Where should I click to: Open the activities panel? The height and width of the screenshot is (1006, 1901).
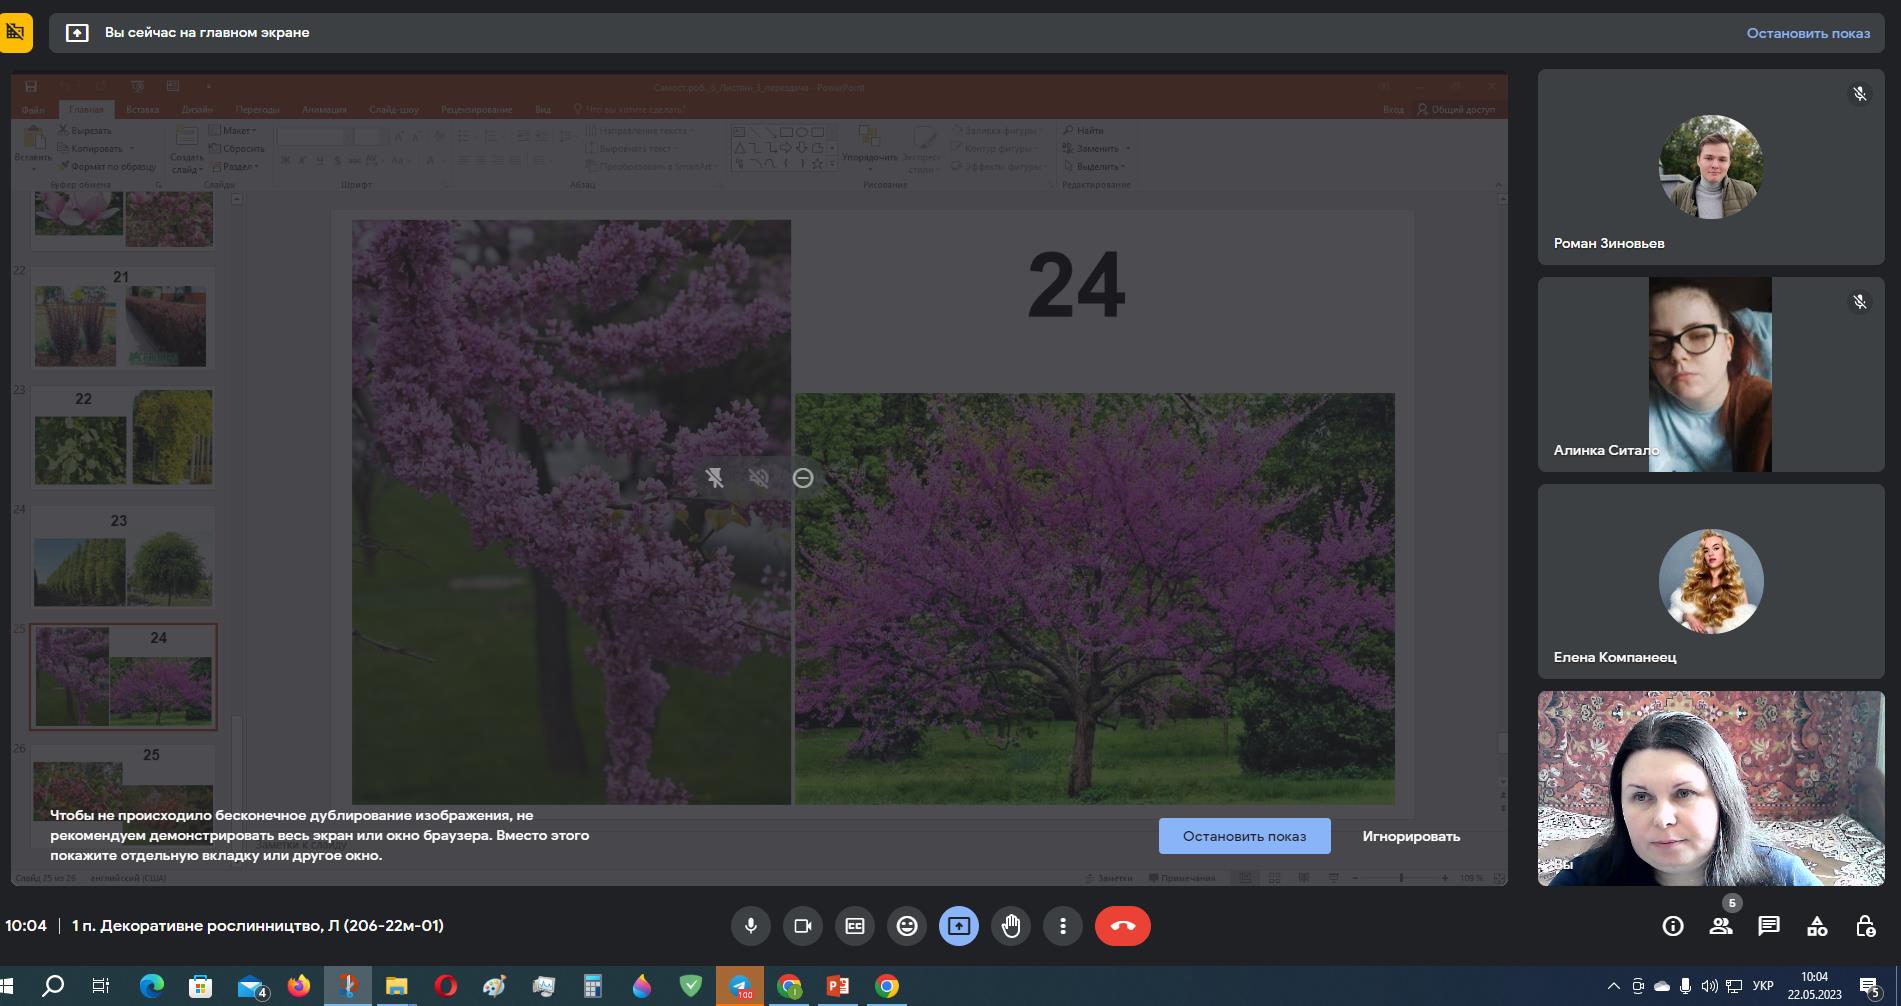[x=1817, y=926]
